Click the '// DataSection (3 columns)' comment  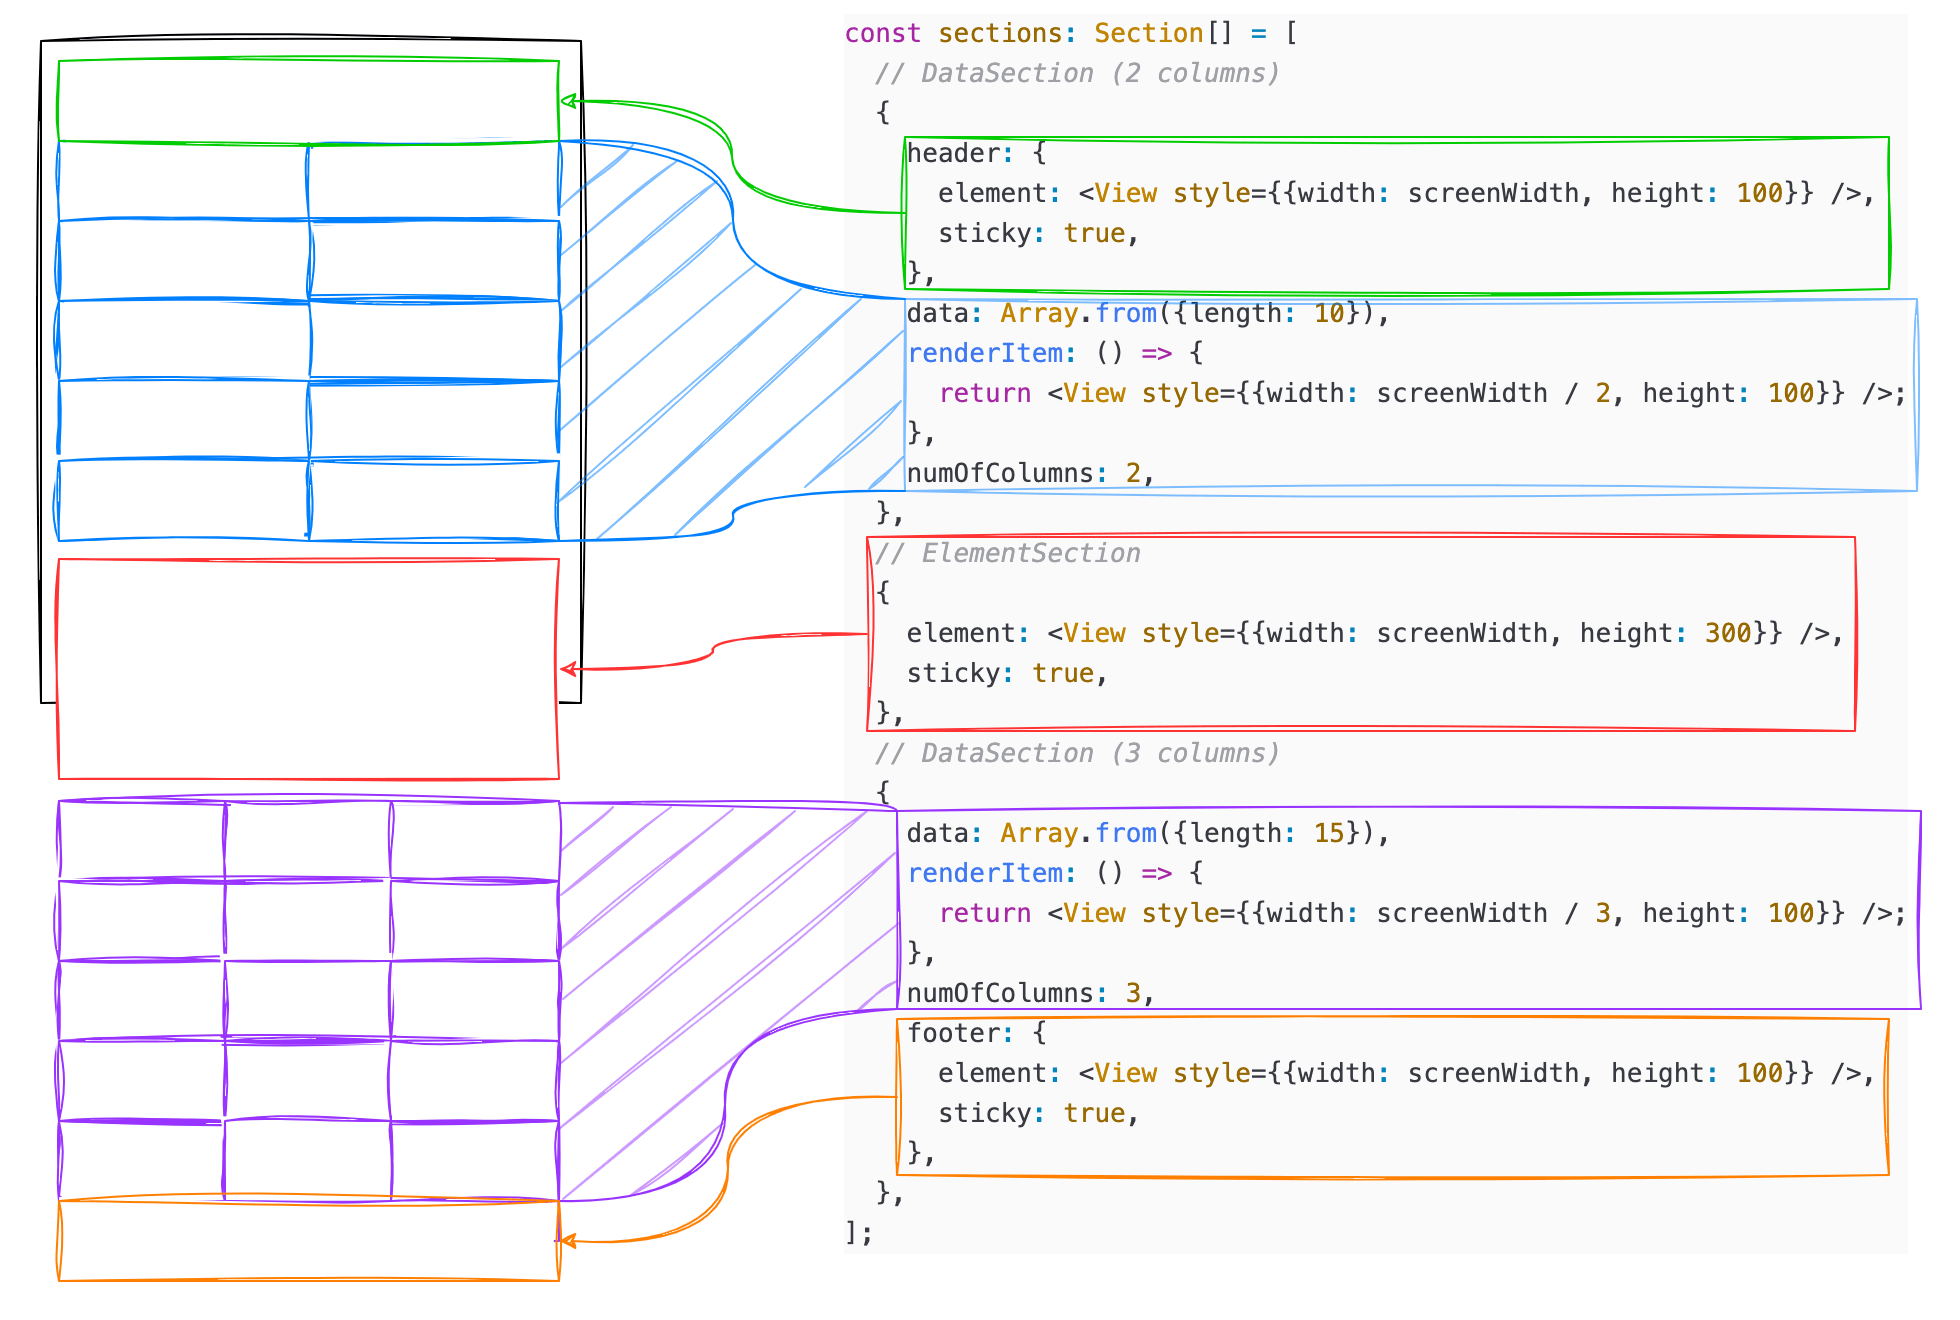click(1077, 753)
